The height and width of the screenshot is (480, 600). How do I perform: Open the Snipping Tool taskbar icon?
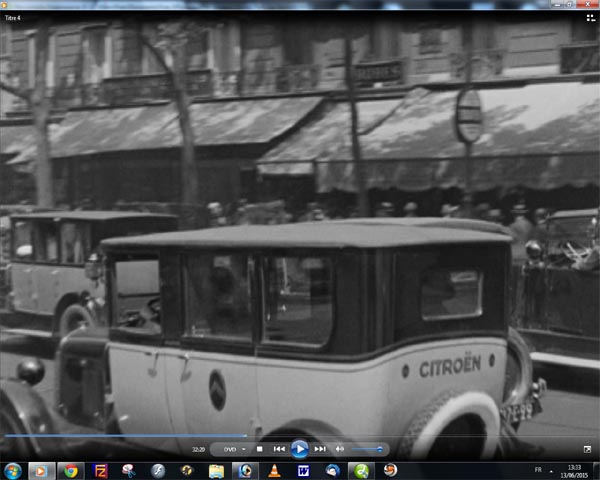(129, 471)
